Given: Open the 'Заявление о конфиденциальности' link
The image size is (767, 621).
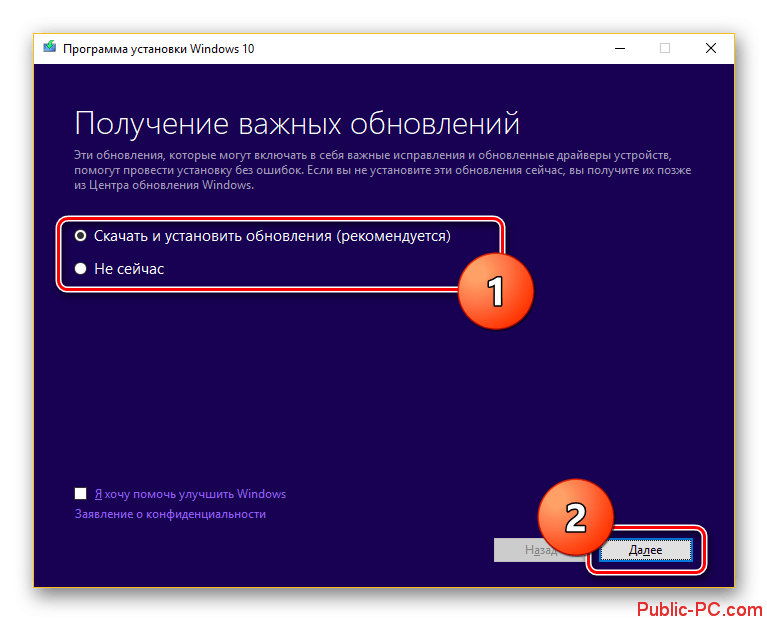Looking at the screenshot, I should point(170,514).
